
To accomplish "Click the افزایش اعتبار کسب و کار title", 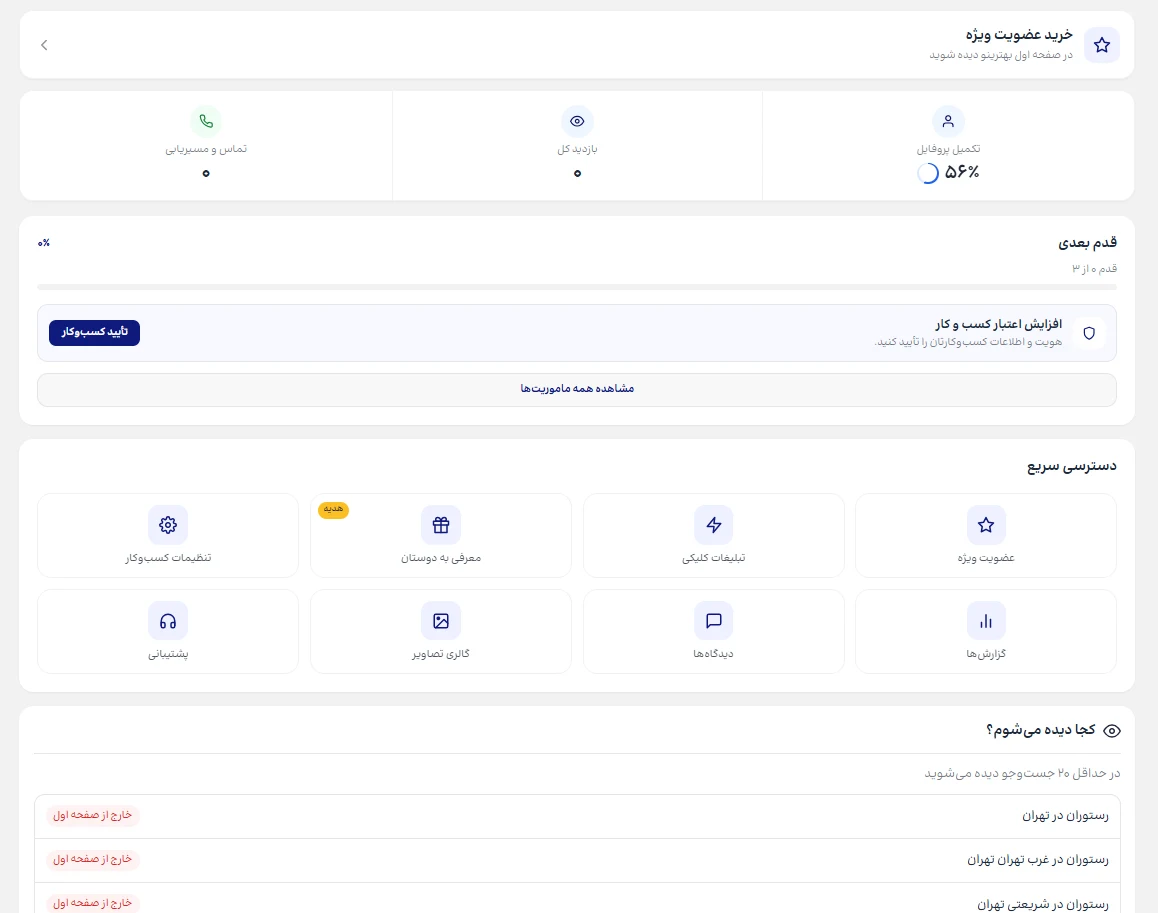I will pyautogui.click(x=998, y=324).
